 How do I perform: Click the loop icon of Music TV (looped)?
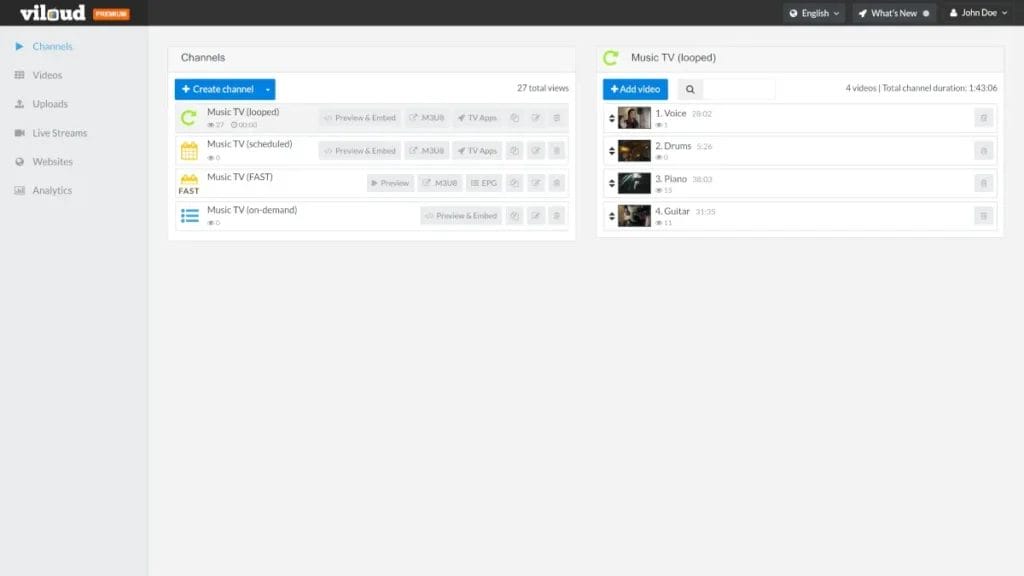point(188,118)
